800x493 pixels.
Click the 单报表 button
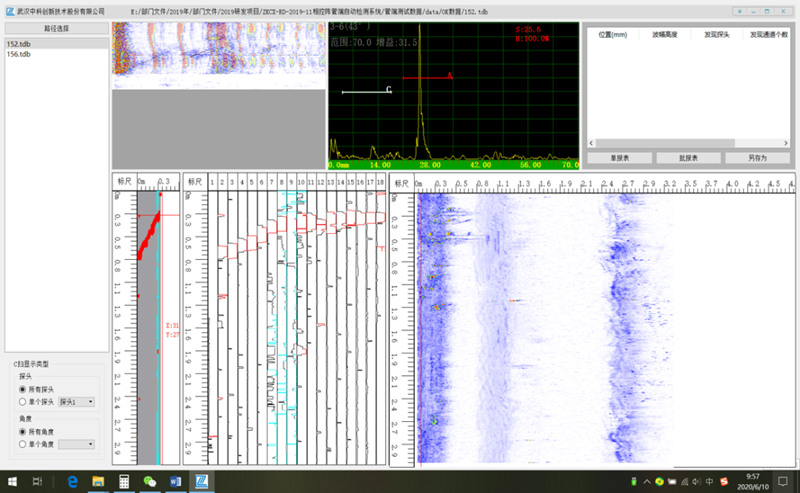pyautogui.click(x=620, y=158)
